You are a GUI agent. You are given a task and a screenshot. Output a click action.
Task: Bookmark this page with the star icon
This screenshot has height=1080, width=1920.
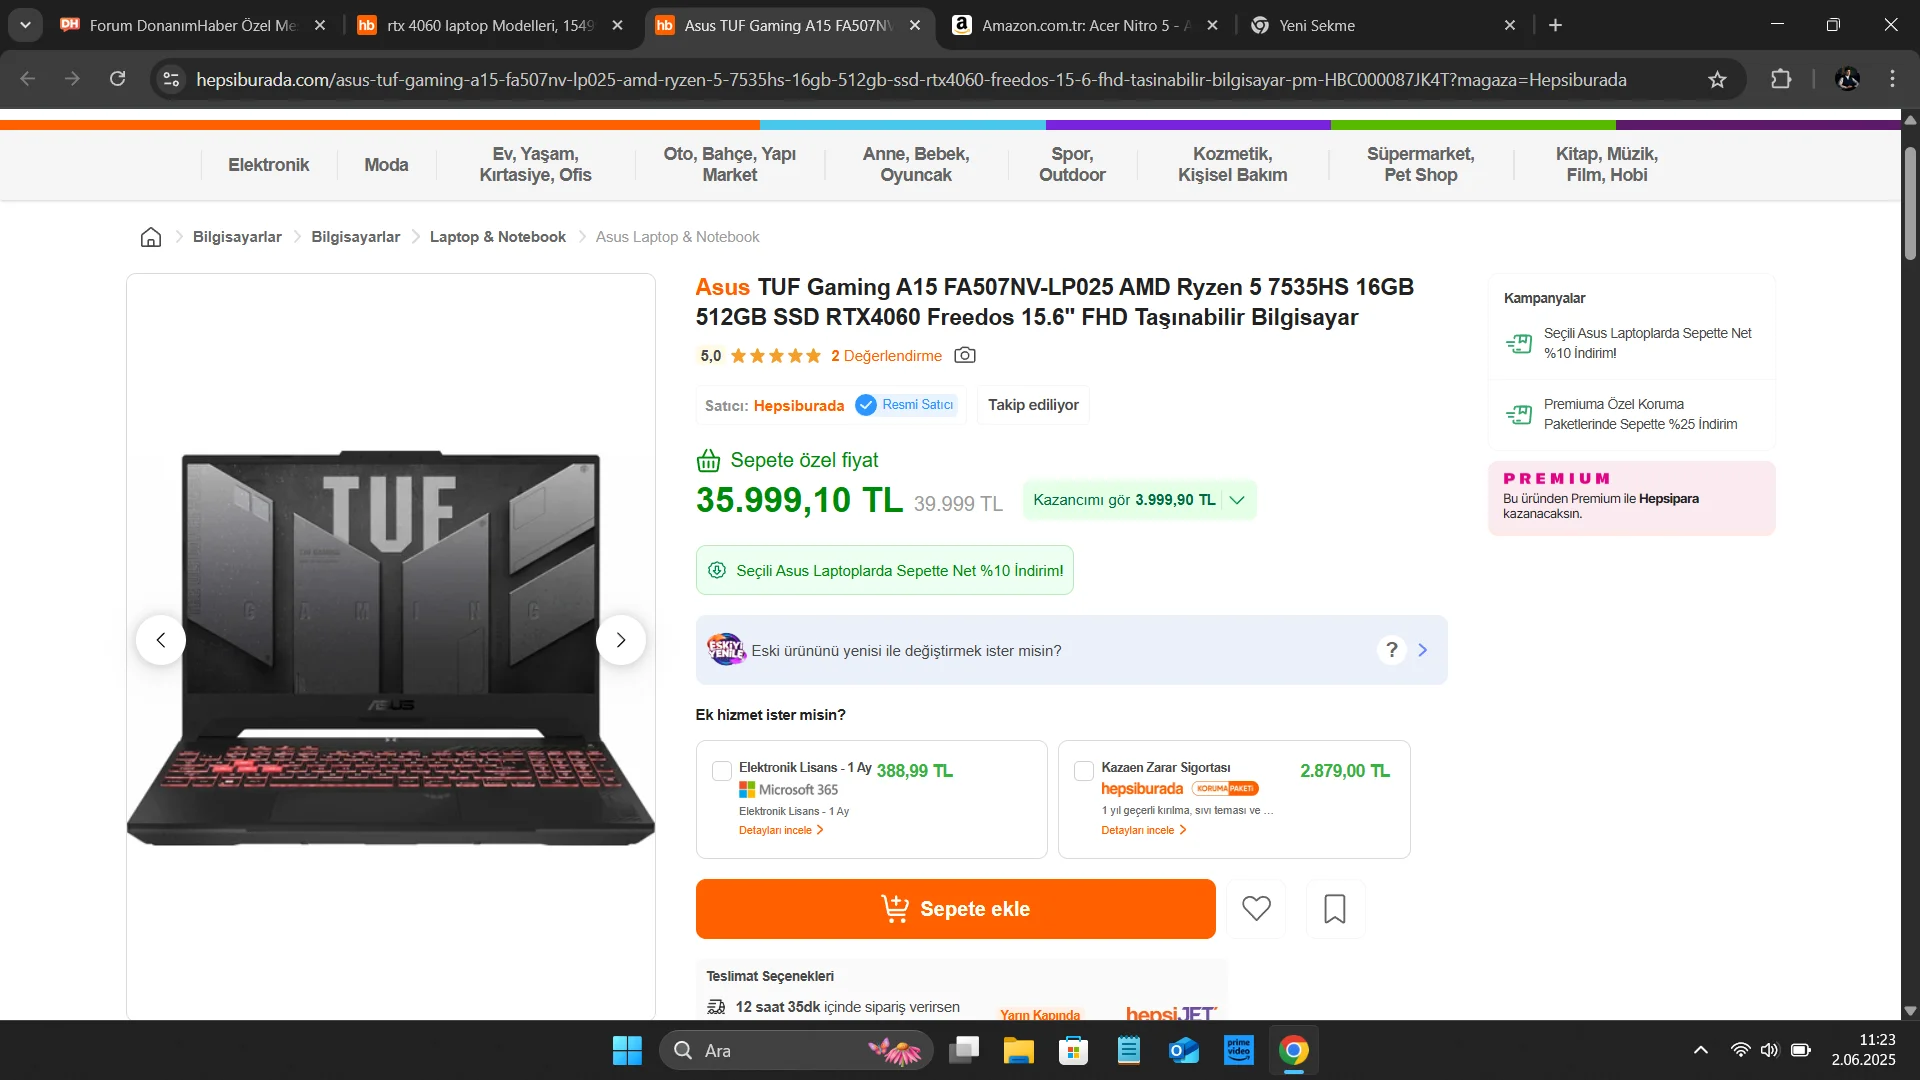click(x=1717, y=80)
